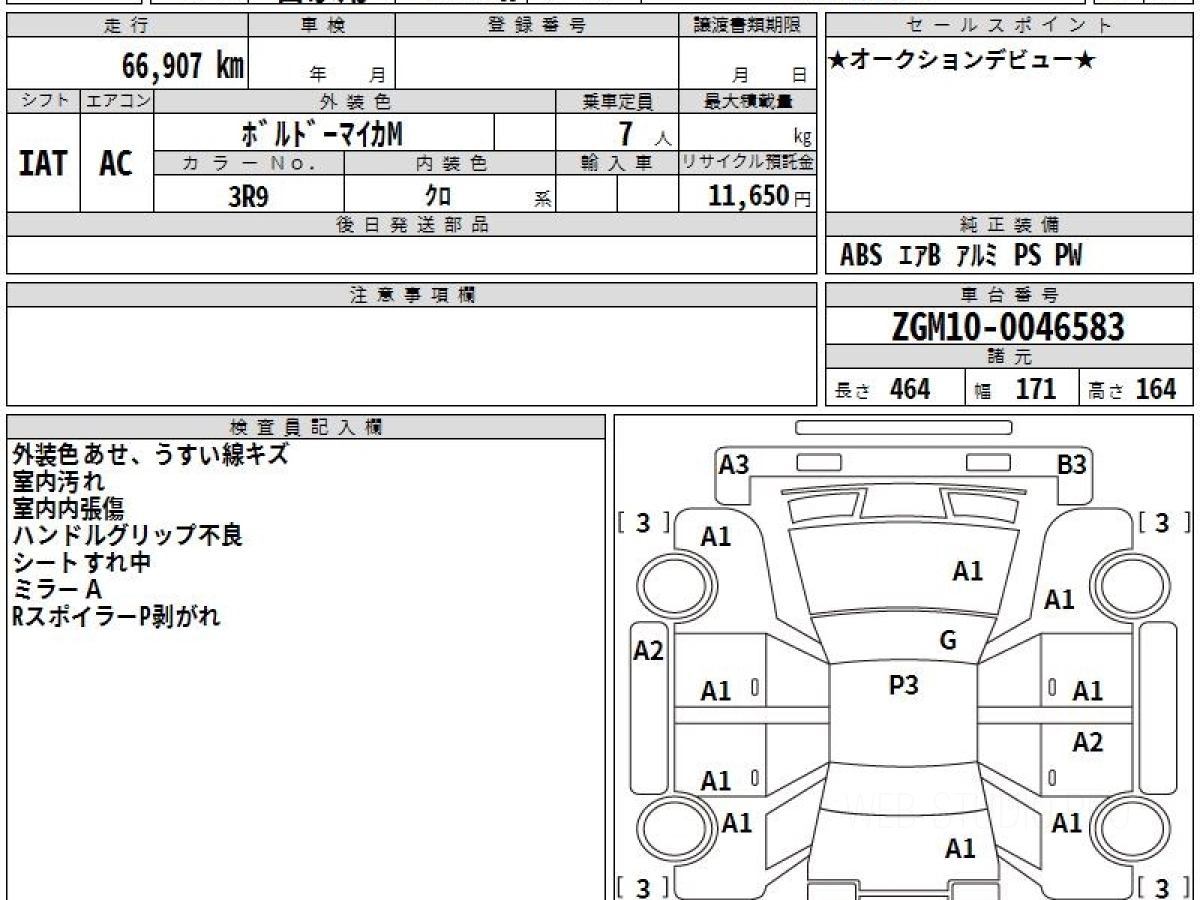This screenshot has width=1200, height=900.
Task: Click inspector note 室内汚れ
Action: (x=59, y=482)
